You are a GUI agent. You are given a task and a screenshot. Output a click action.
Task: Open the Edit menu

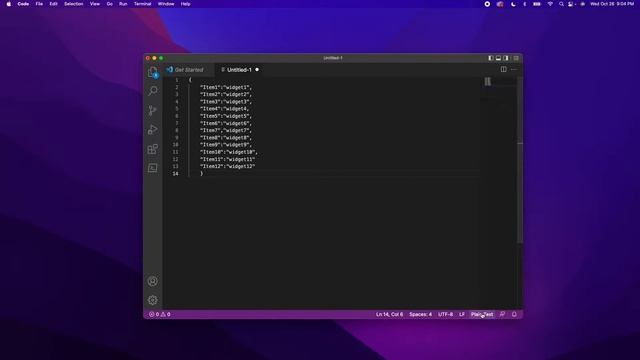53,4
